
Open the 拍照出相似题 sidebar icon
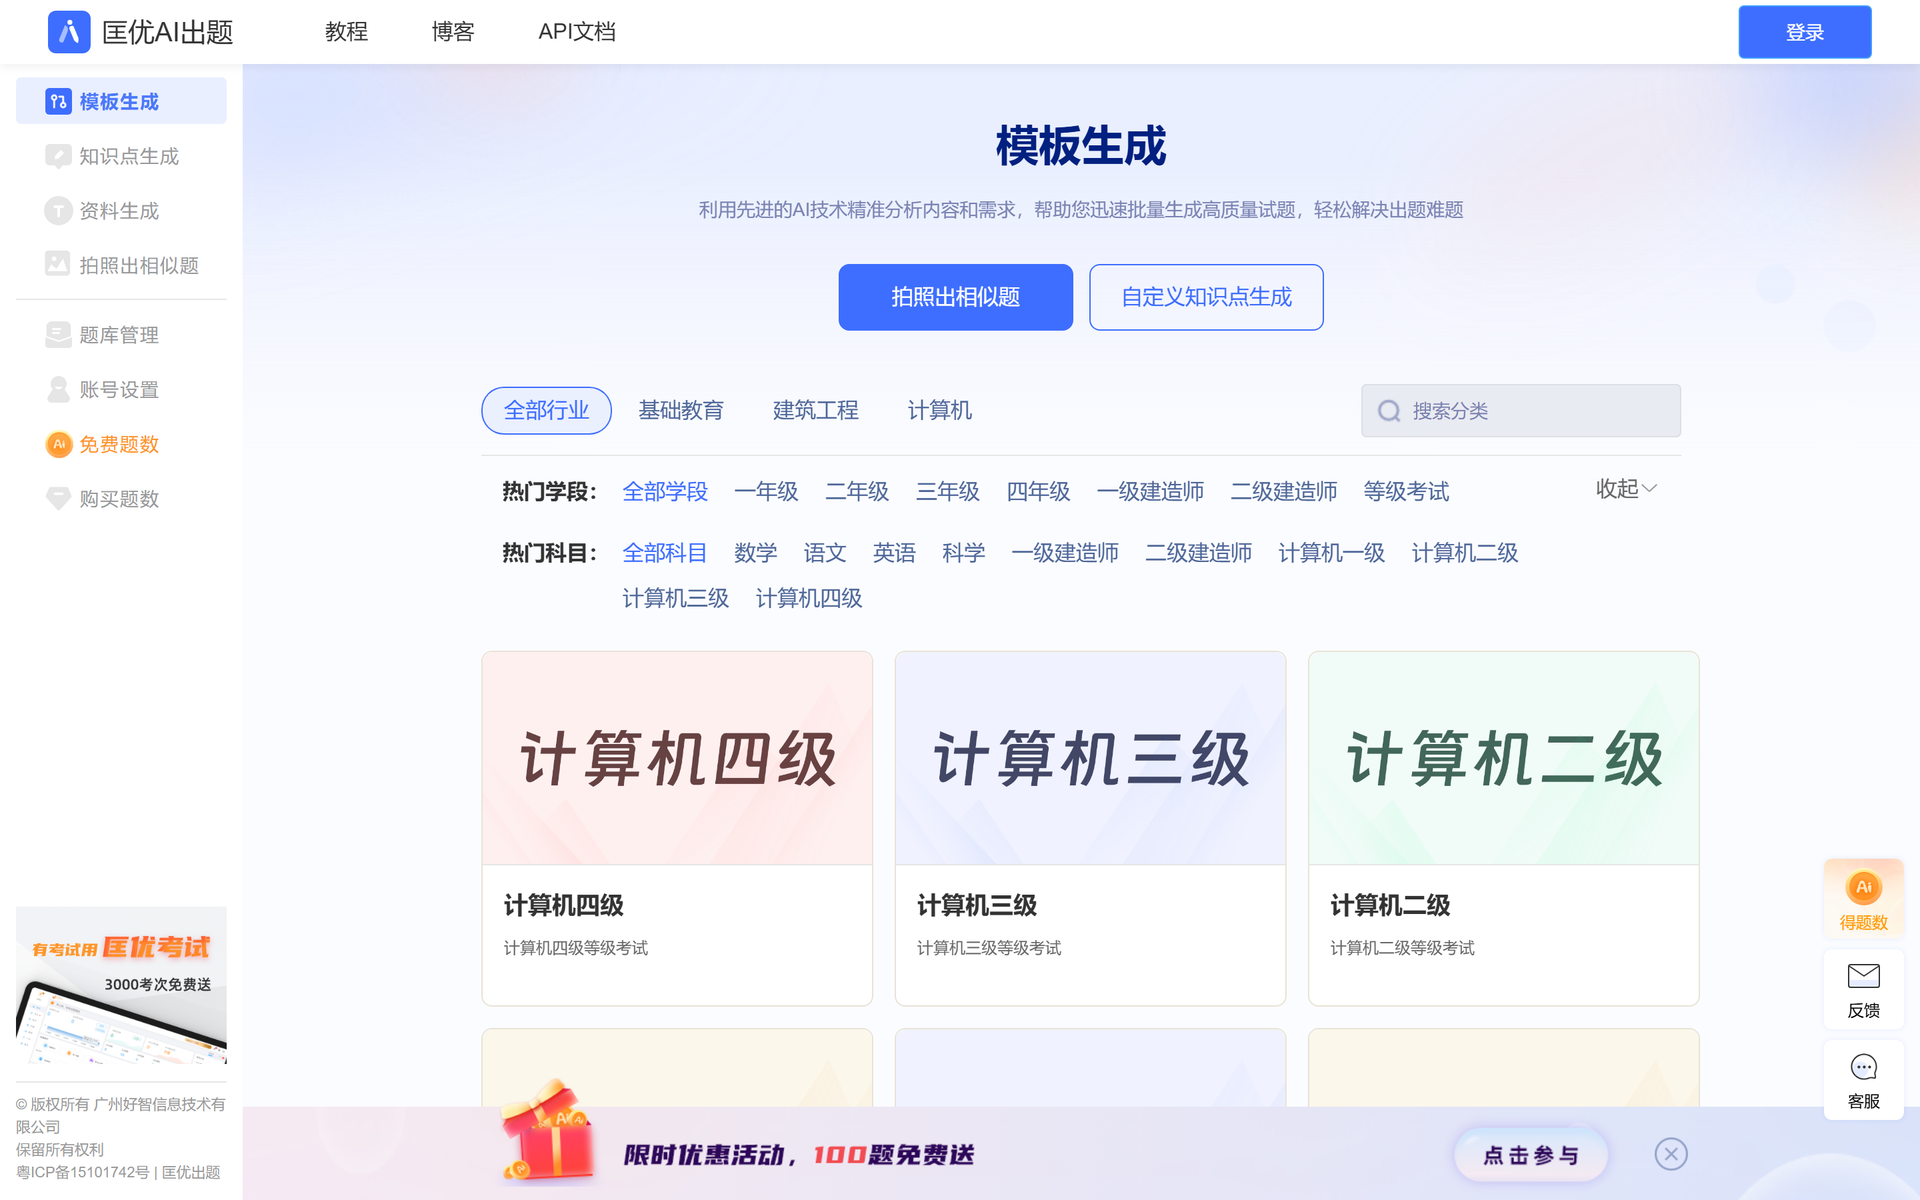click(x=58, y=265)
